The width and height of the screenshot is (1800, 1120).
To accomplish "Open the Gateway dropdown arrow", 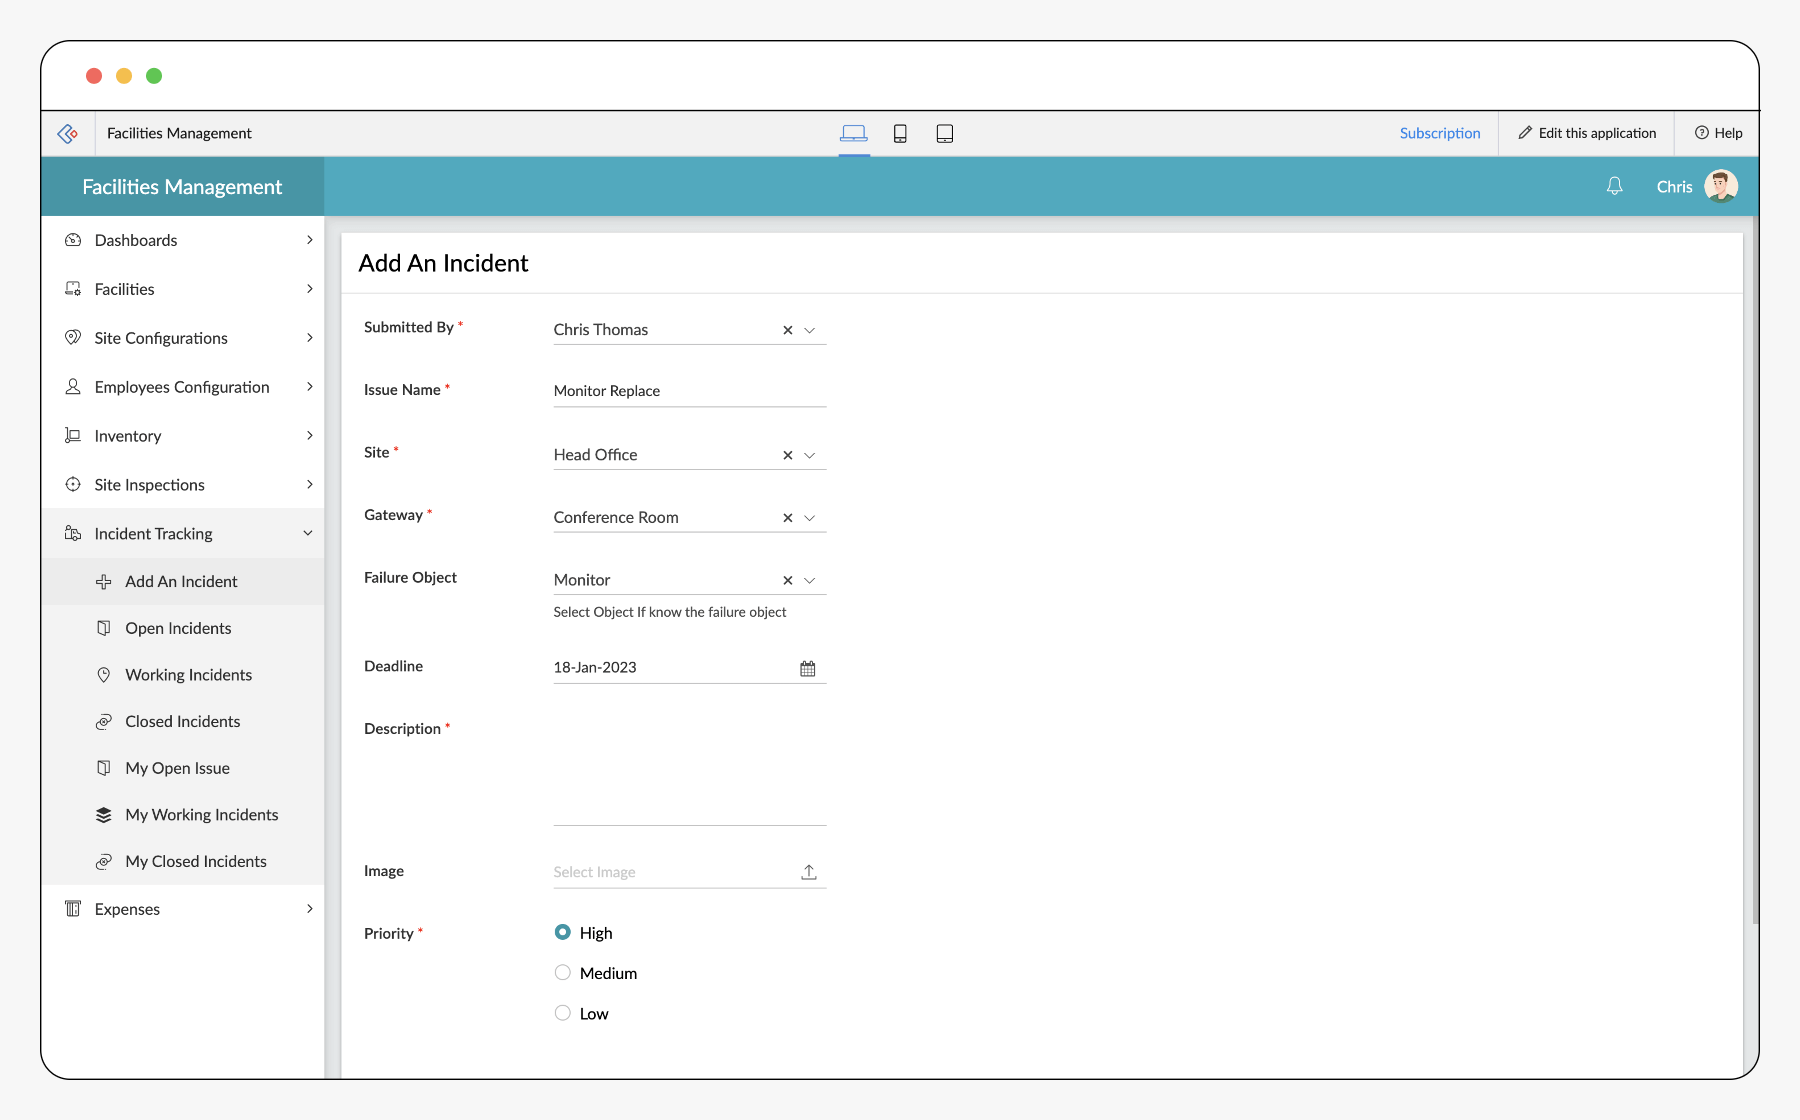I will (810, 518).
